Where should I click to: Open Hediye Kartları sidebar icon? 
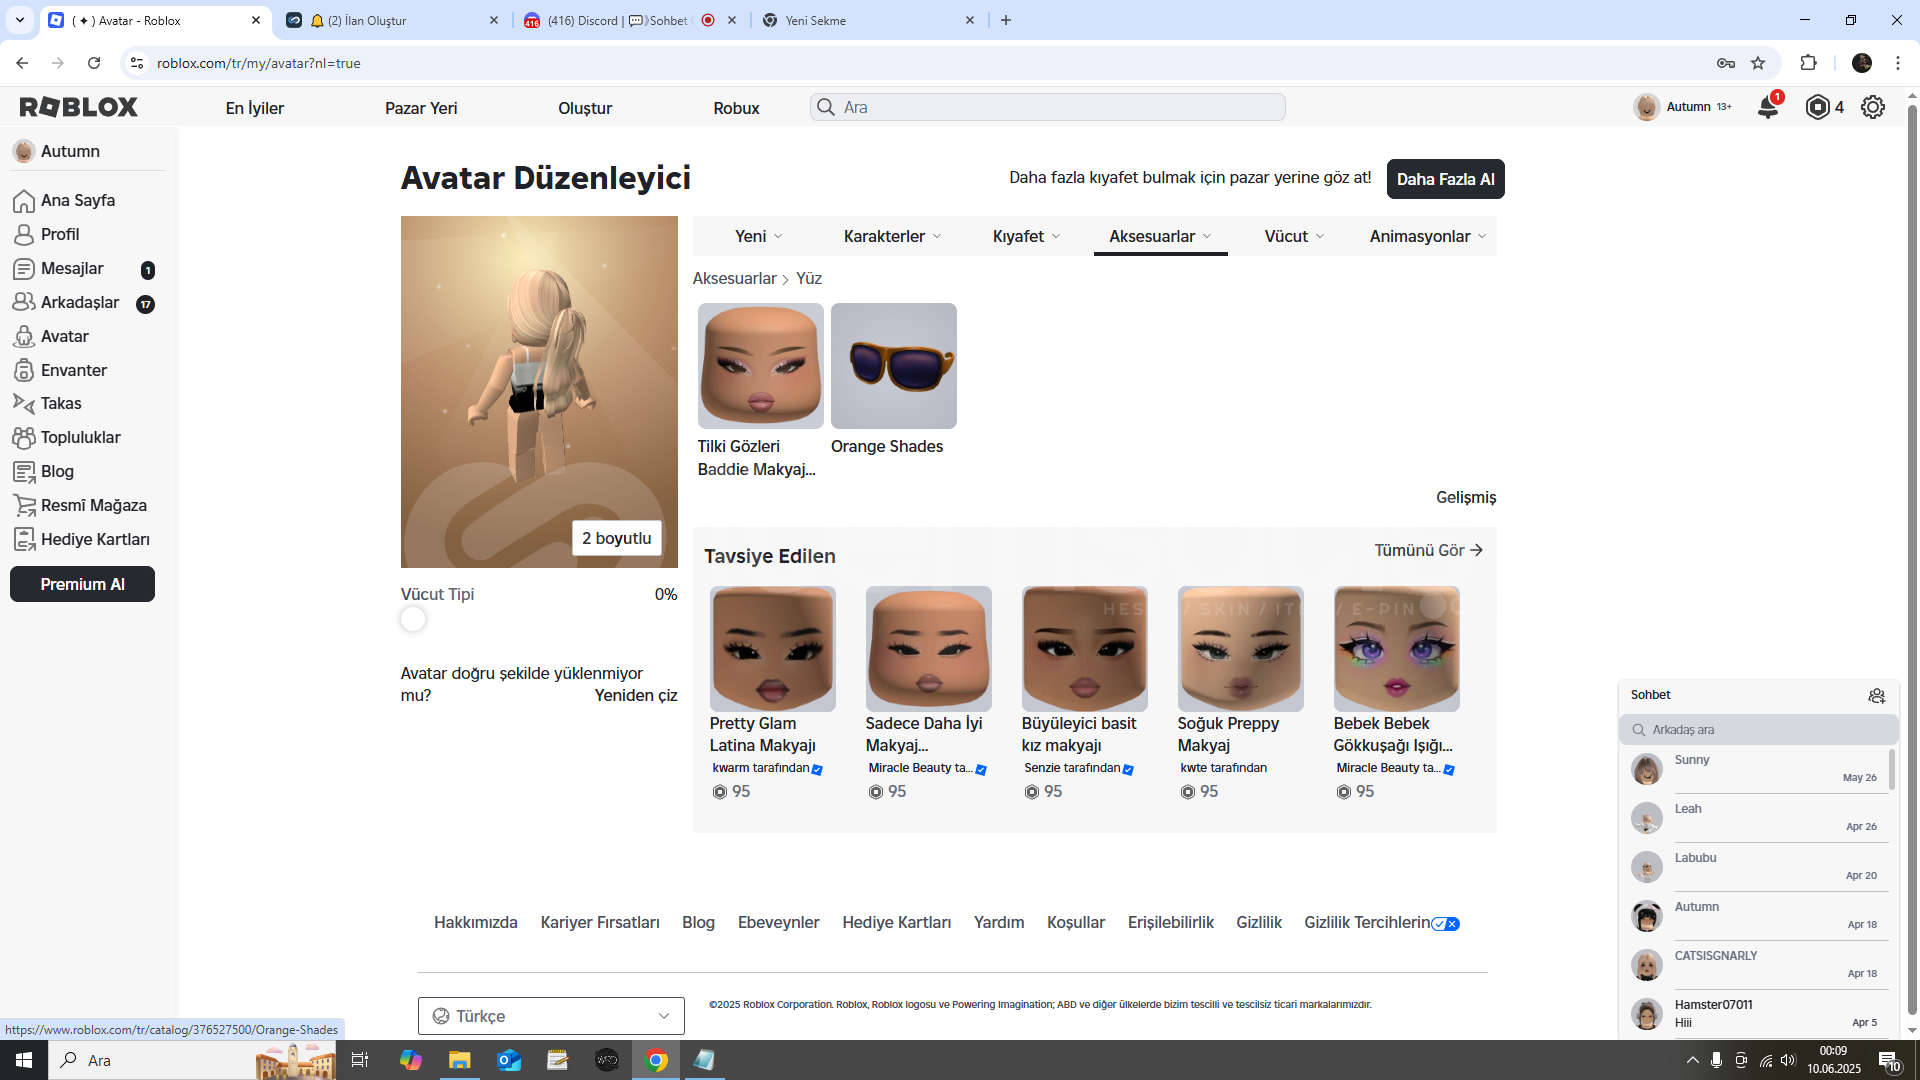click(x=24, y=540)
